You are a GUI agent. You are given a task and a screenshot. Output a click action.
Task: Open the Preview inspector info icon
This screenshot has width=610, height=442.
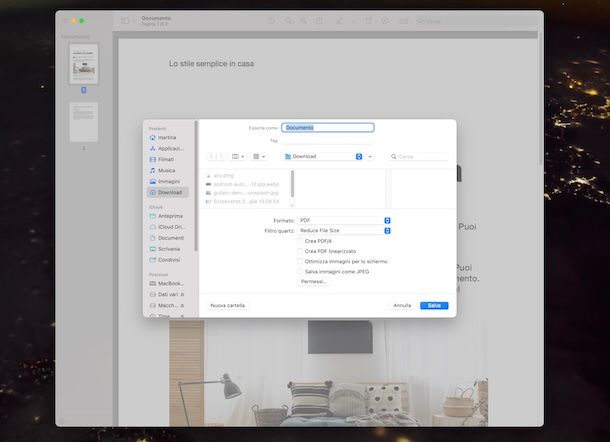[x=271, y=21]
